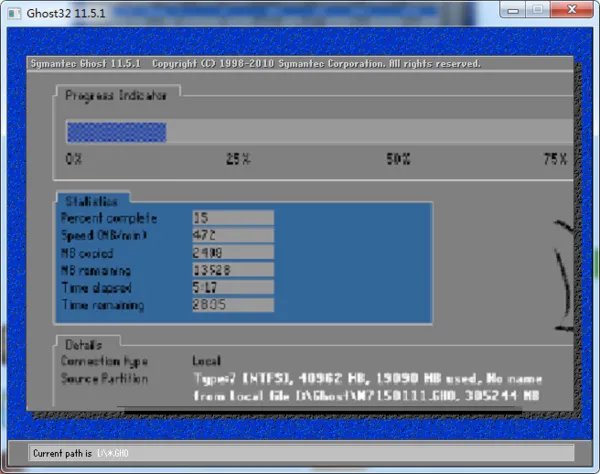
Task: Click the MB remaining value field
Action: 232,270
